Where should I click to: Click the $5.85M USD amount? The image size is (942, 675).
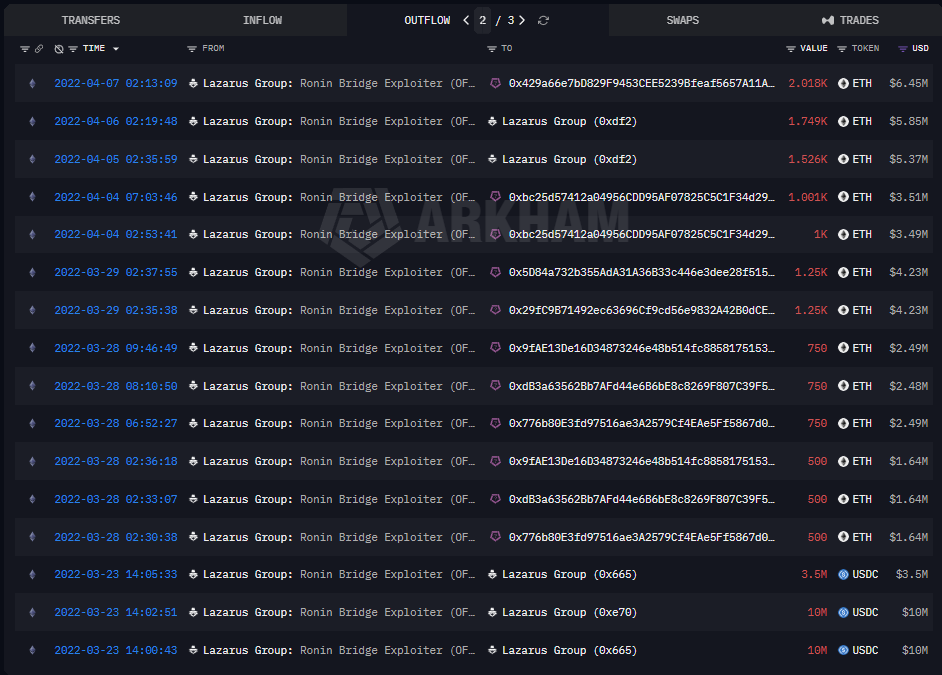[x=908, y=121]
